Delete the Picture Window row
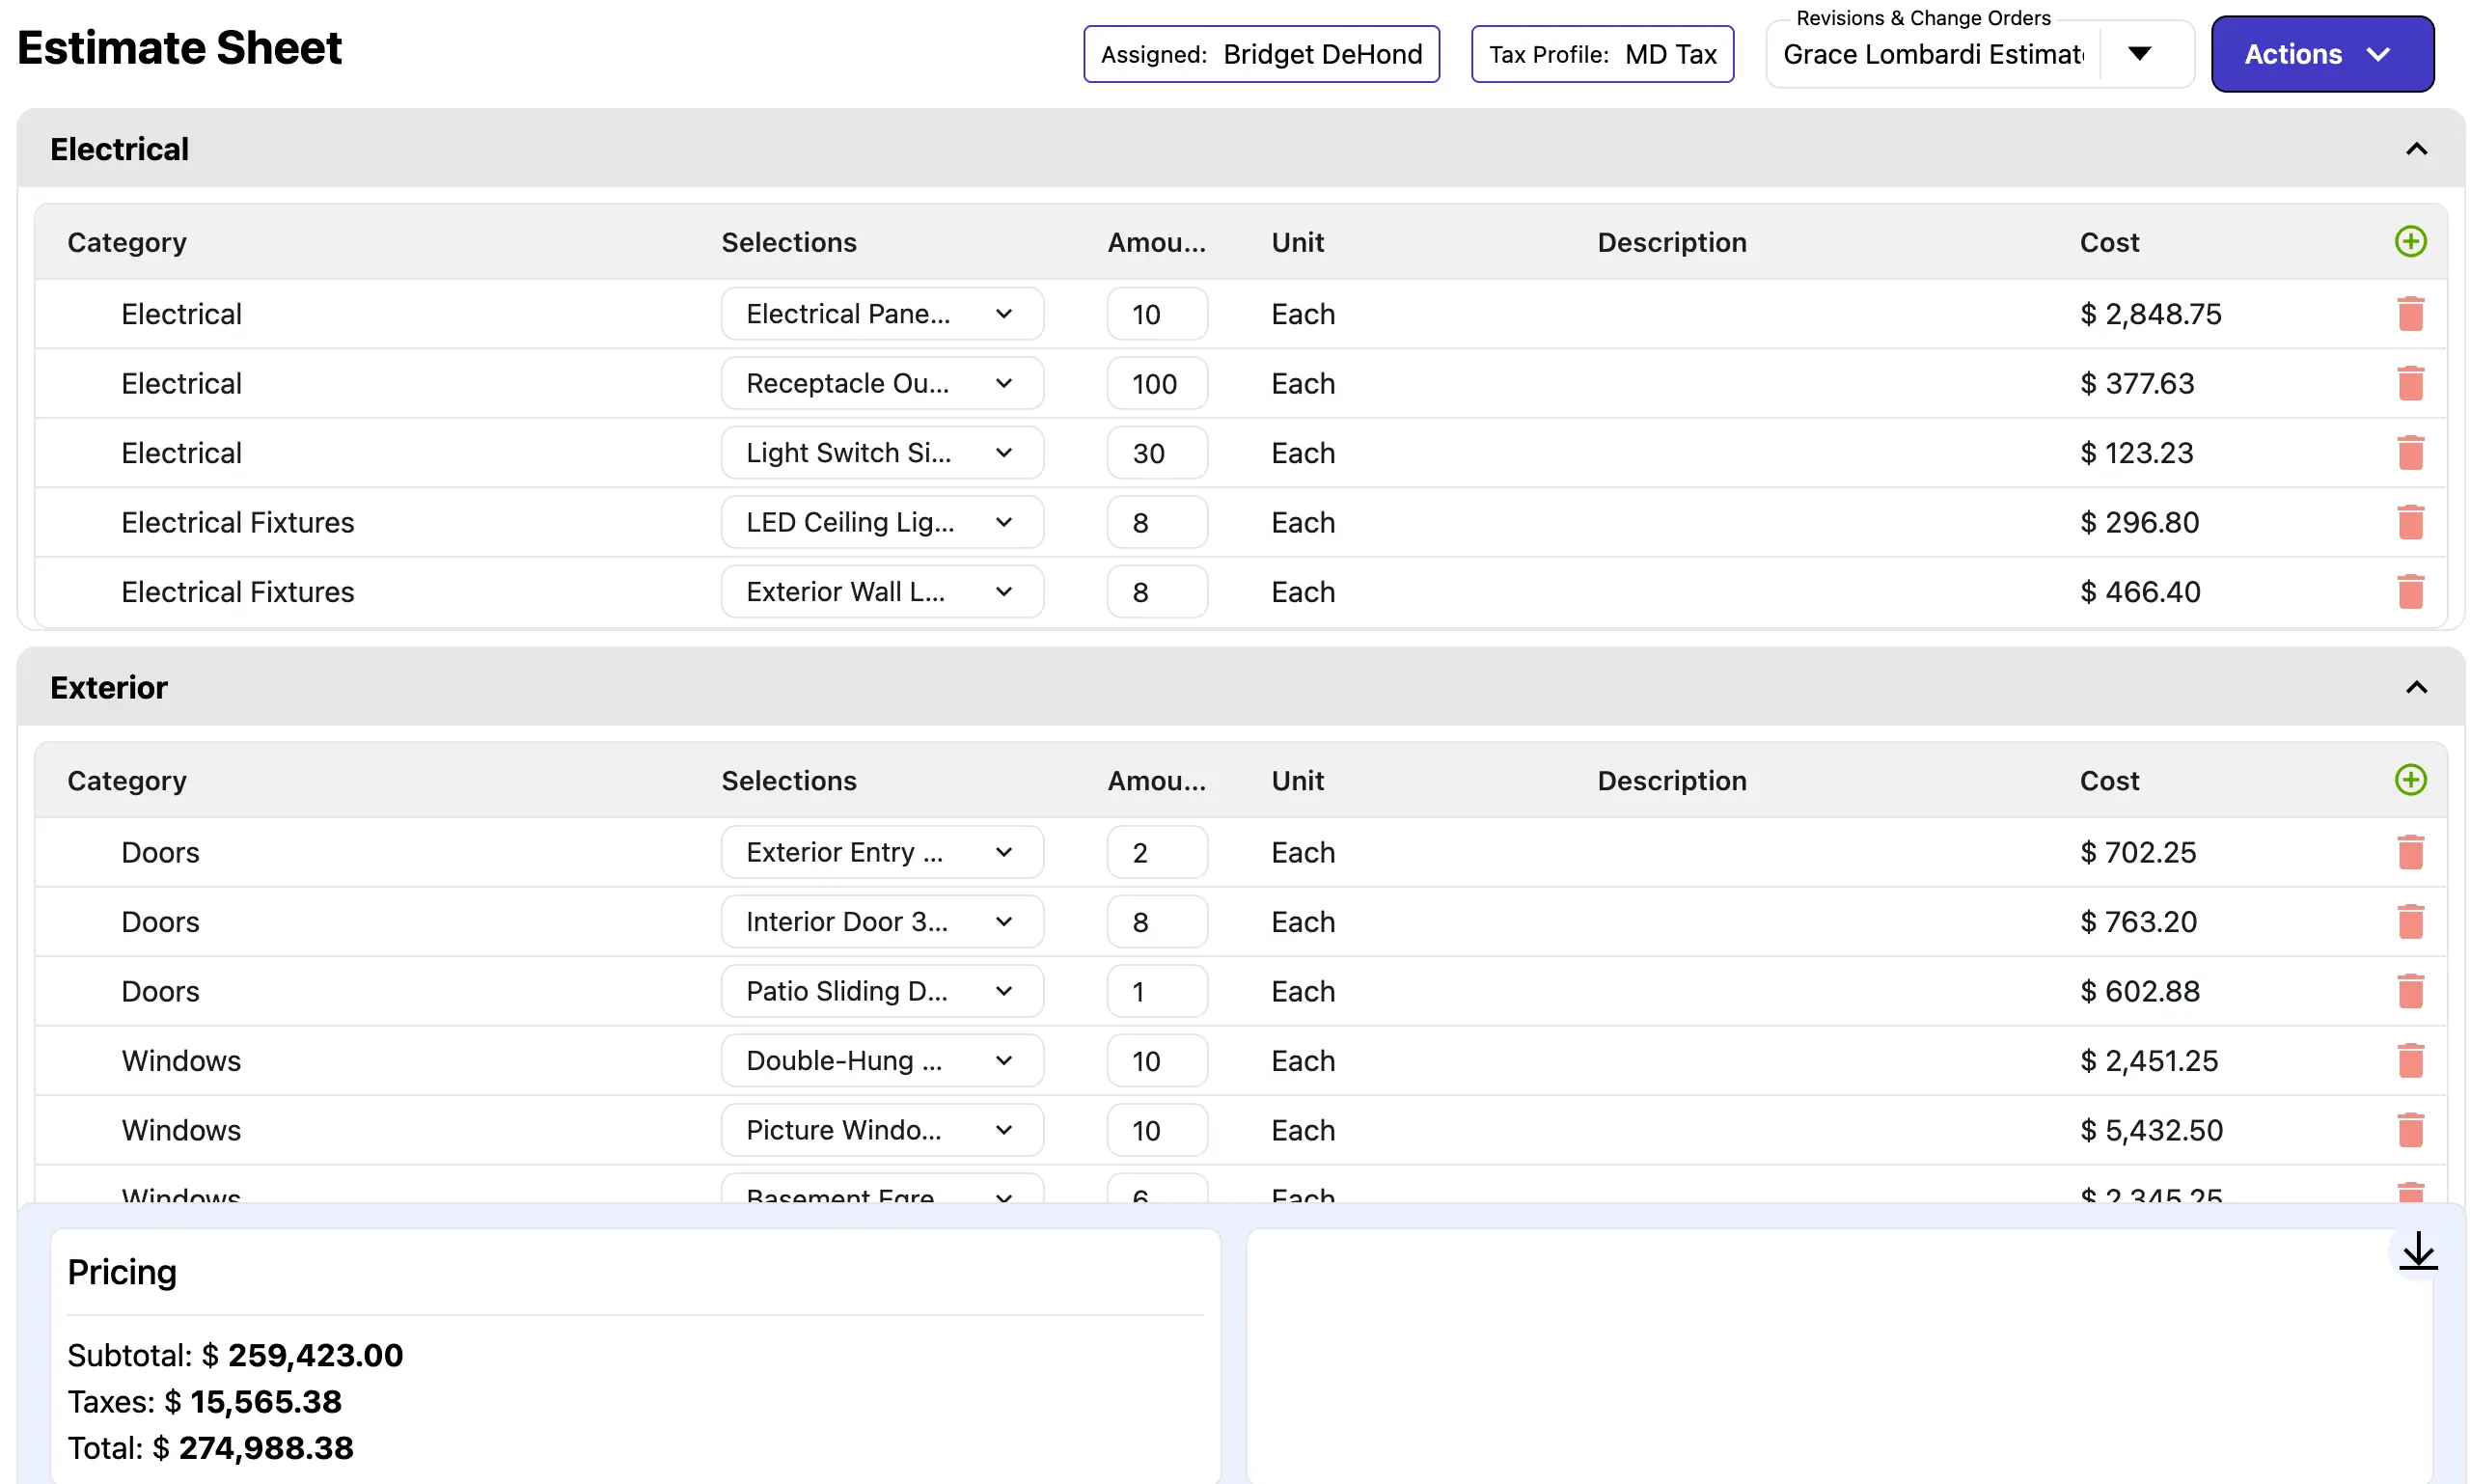This screenshot has width=2470, height=1484. [2409, 1130]
